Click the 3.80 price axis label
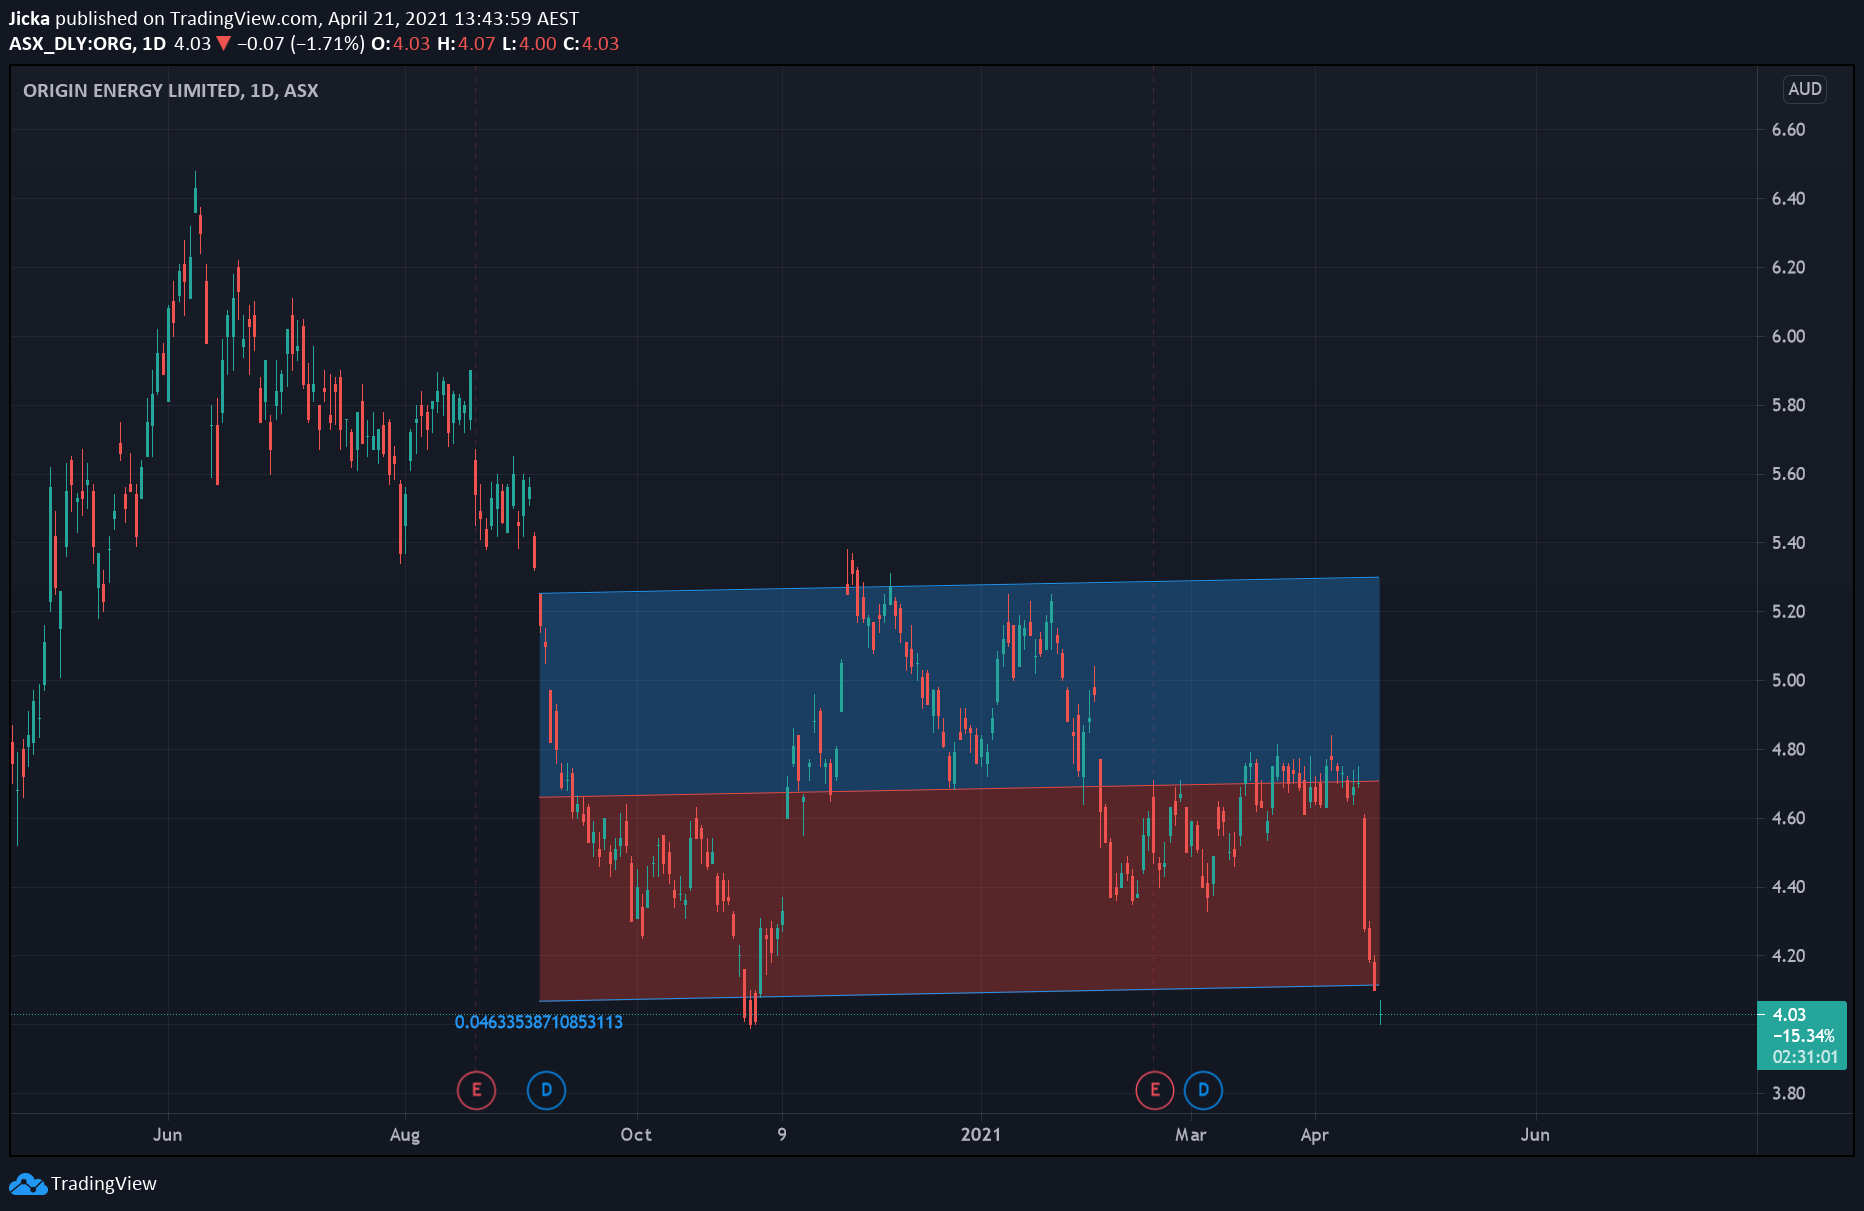 [1788, 1094]
